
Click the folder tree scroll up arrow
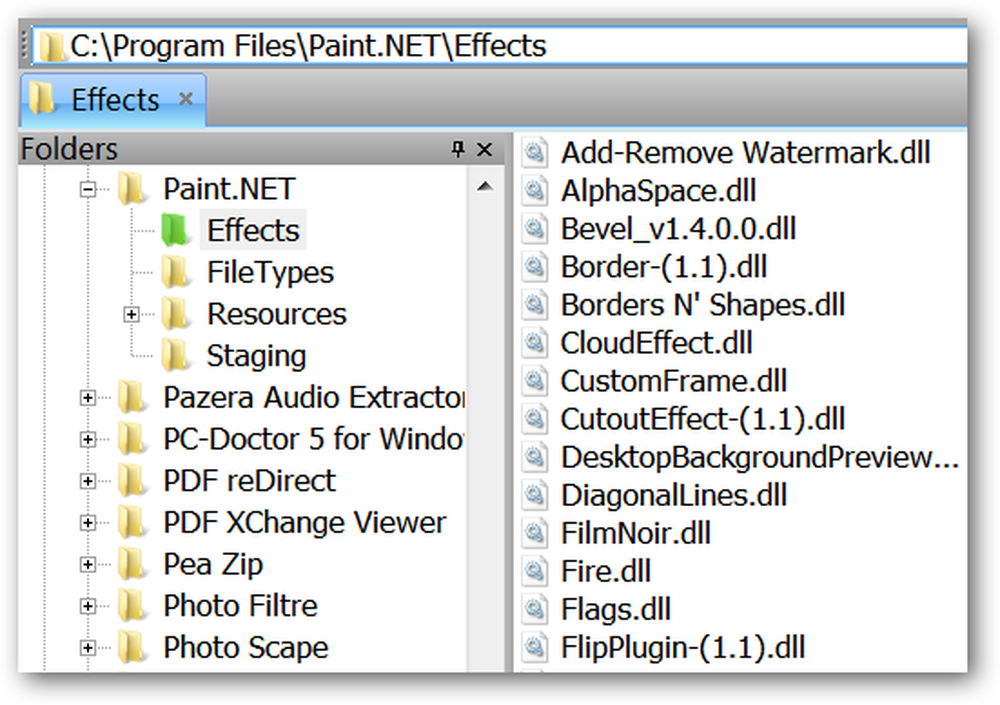tap(485, 186)
